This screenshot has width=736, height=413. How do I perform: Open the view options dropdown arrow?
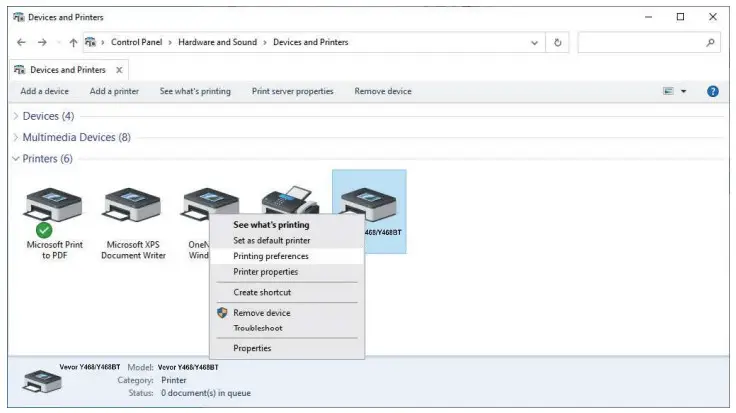(683, 91)
